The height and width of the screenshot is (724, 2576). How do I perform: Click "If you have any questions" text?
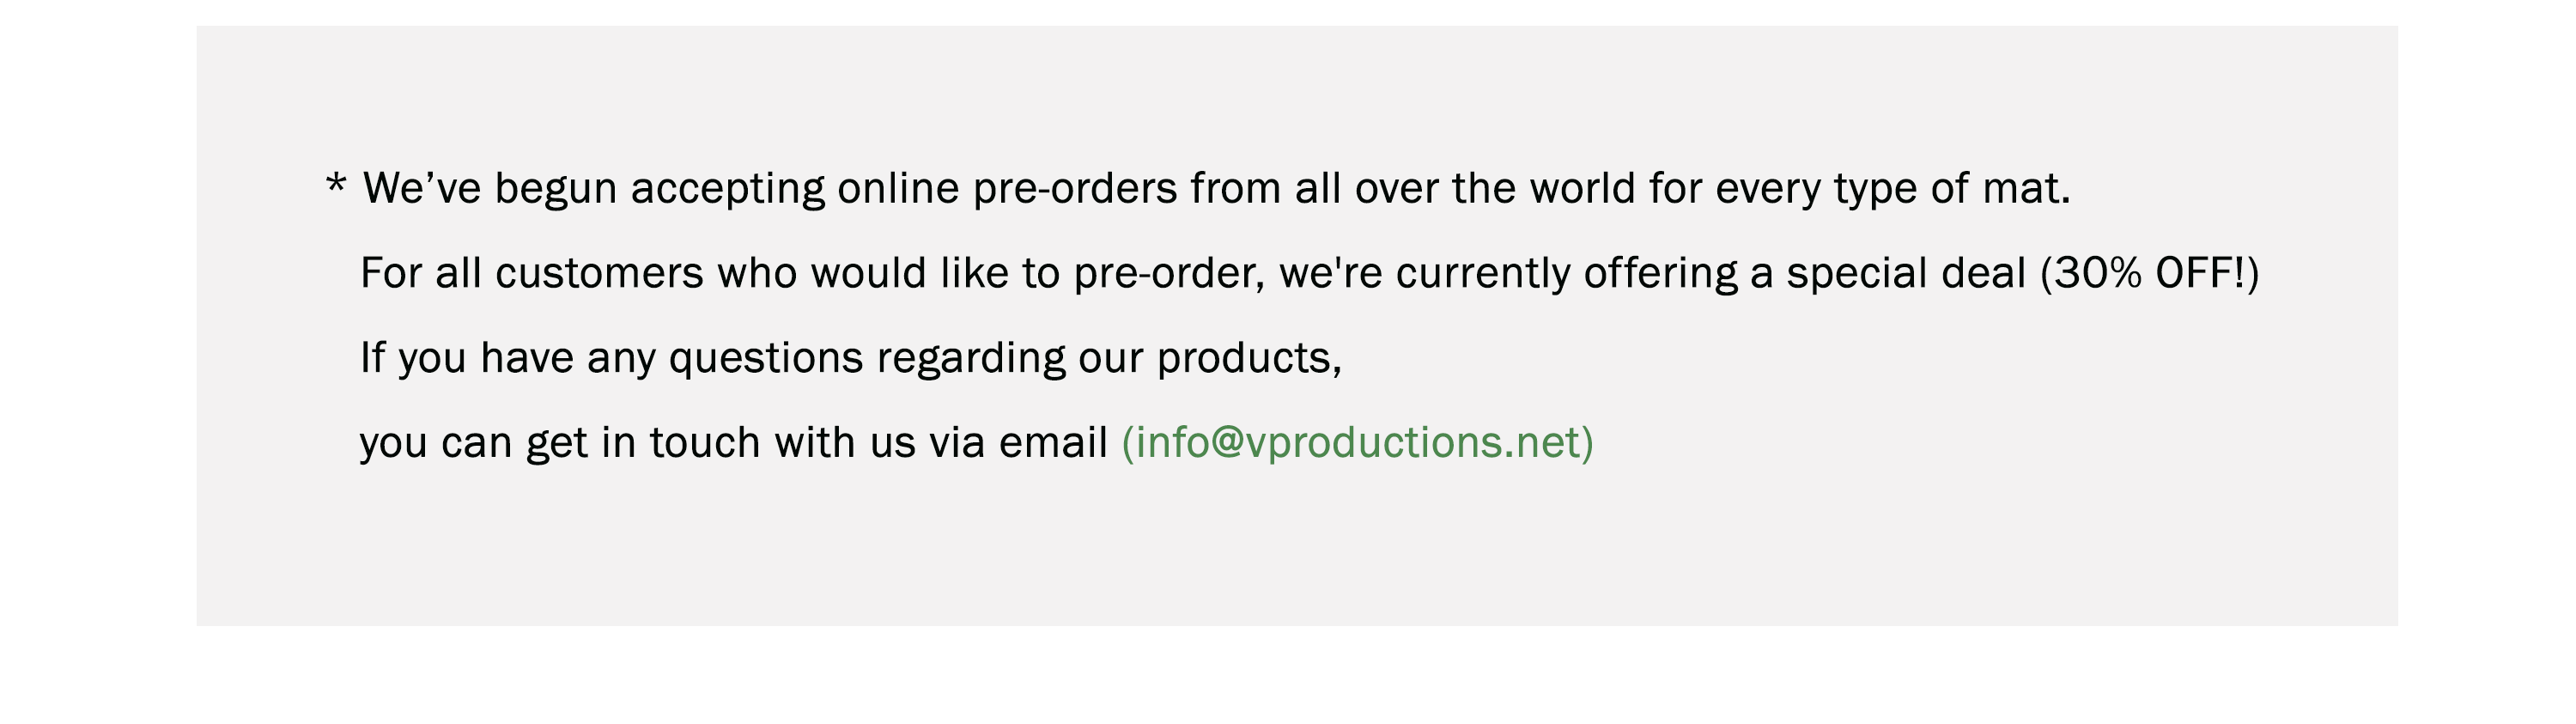(x=611, y=358)
